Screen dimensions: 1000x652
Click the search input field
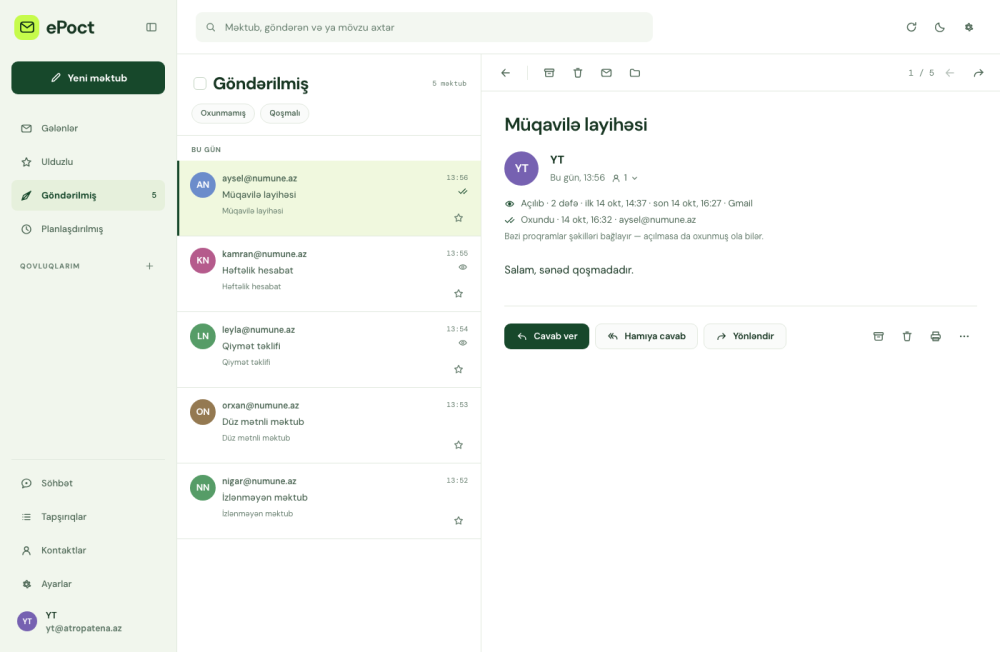424,27
